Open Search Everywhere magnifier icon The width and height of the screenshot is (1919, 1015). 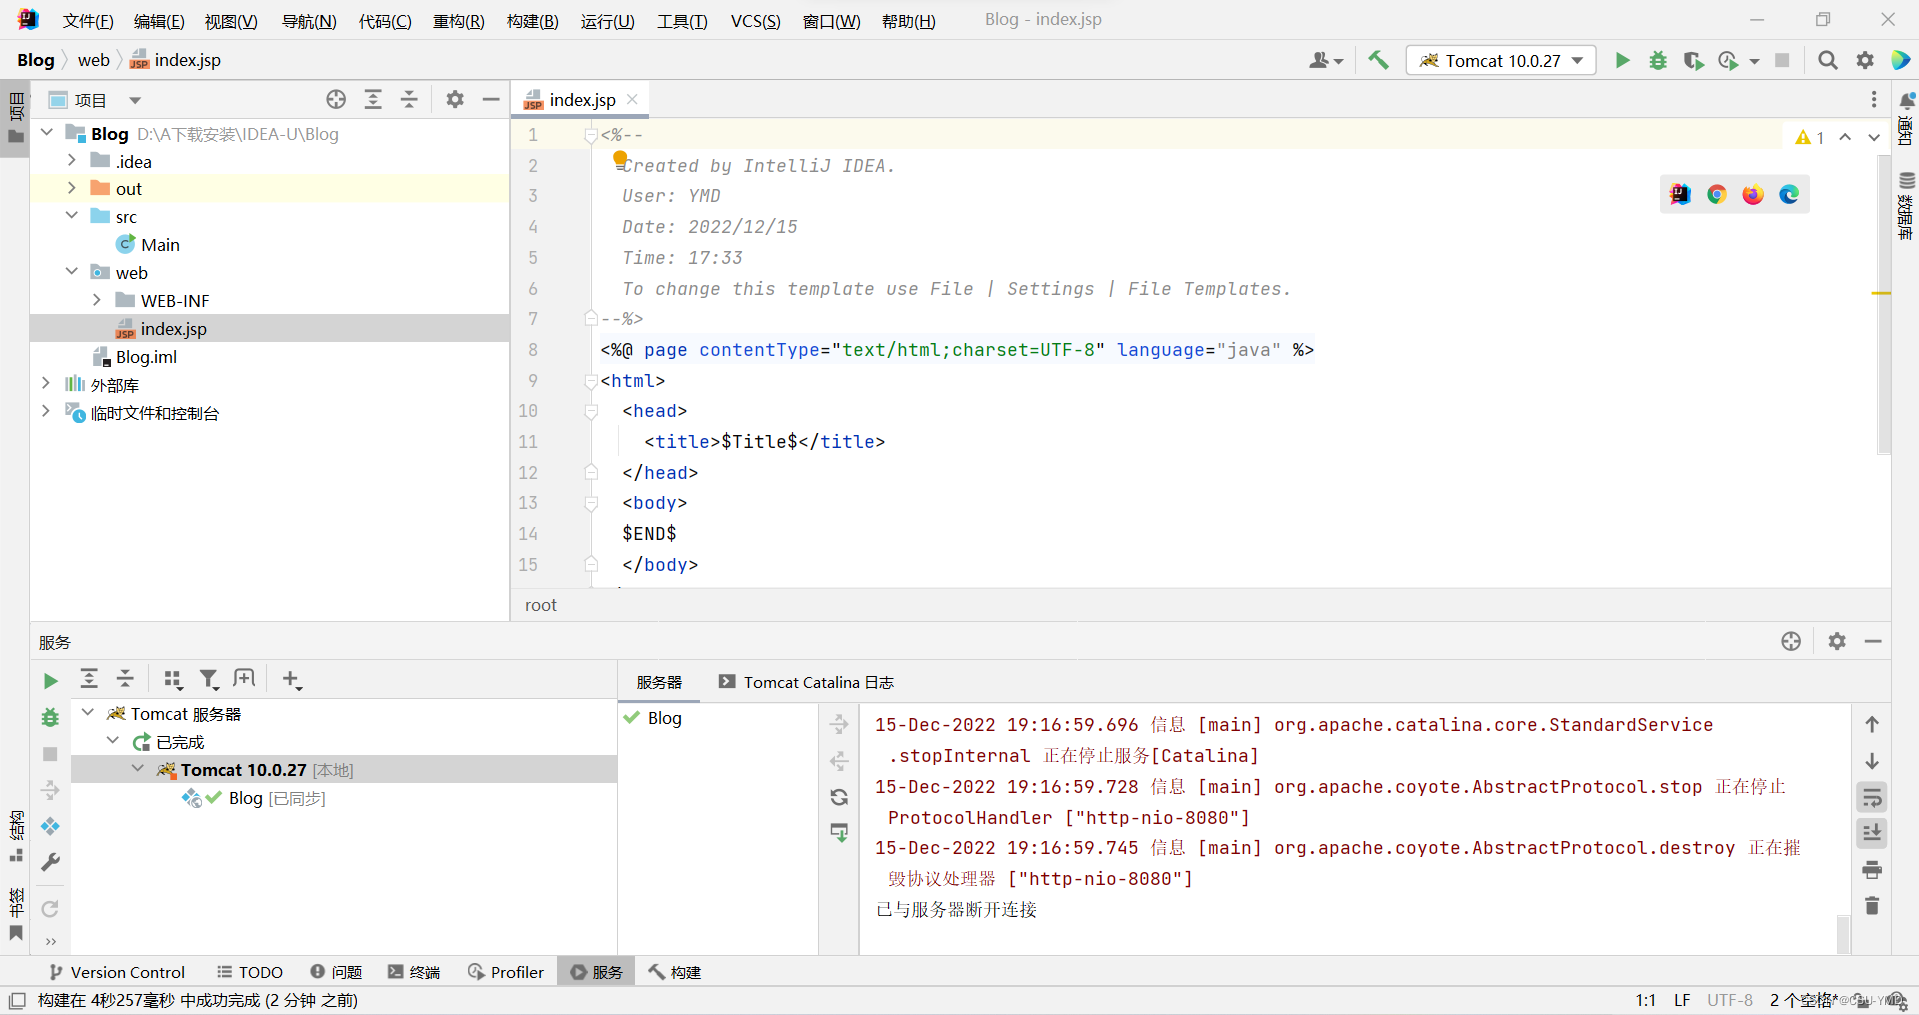tap(1828, 60)
